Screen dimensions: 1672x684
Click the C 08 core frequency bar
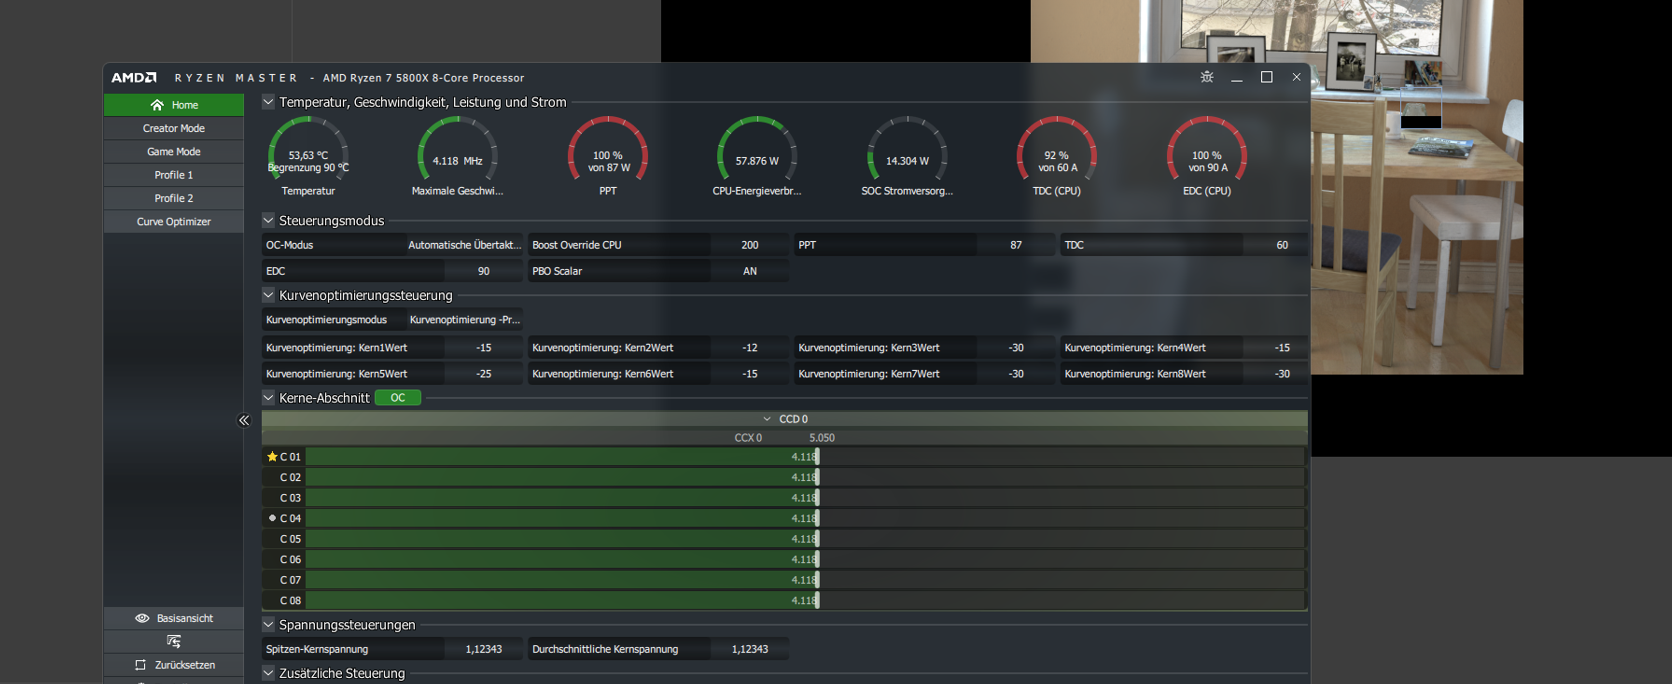coord(805,600)
